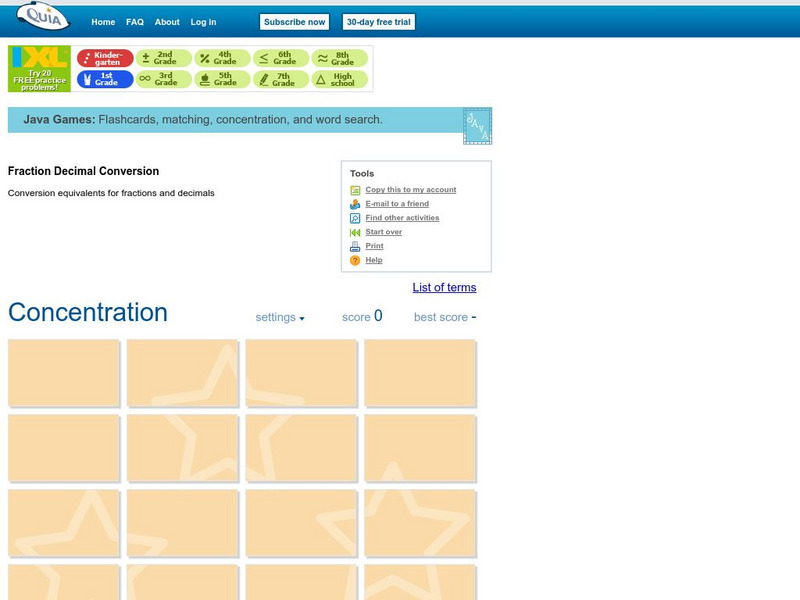Click the orange help question icon
This screenshot has width=800, height=600.
click(355, 261)
